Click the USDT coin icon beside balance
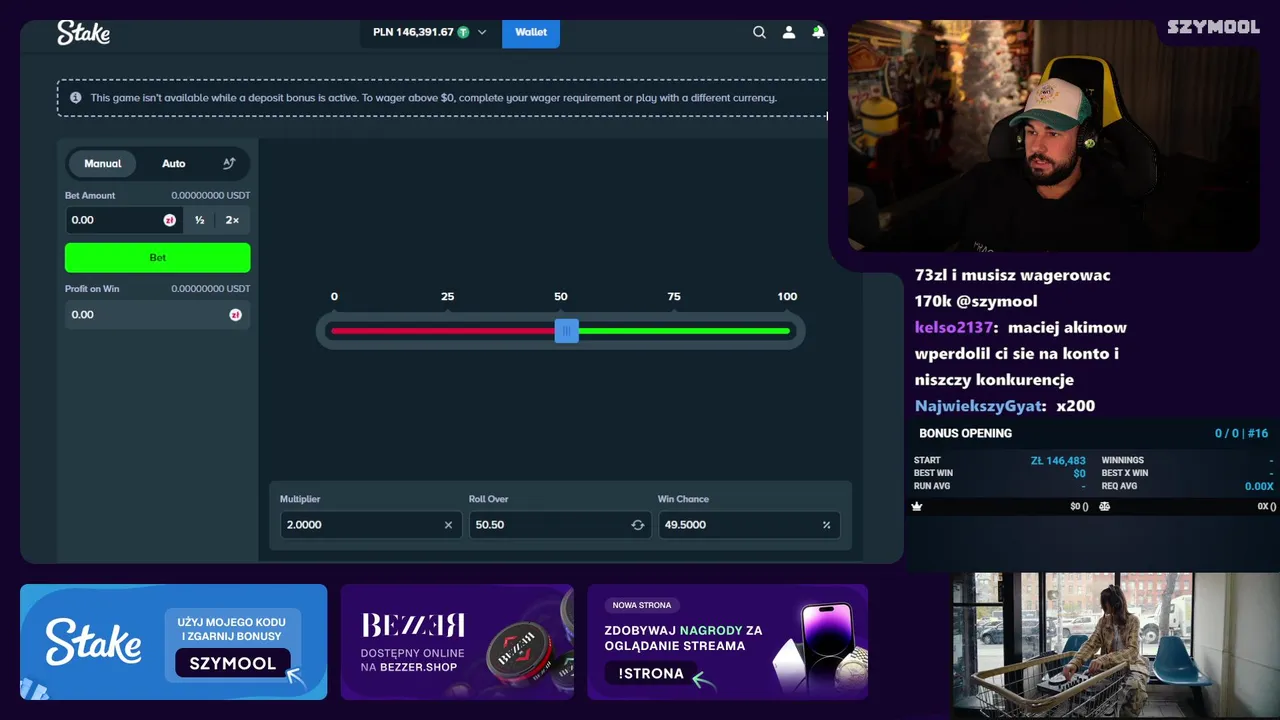This screenshot has width=1280, height=720. [463, 32]
